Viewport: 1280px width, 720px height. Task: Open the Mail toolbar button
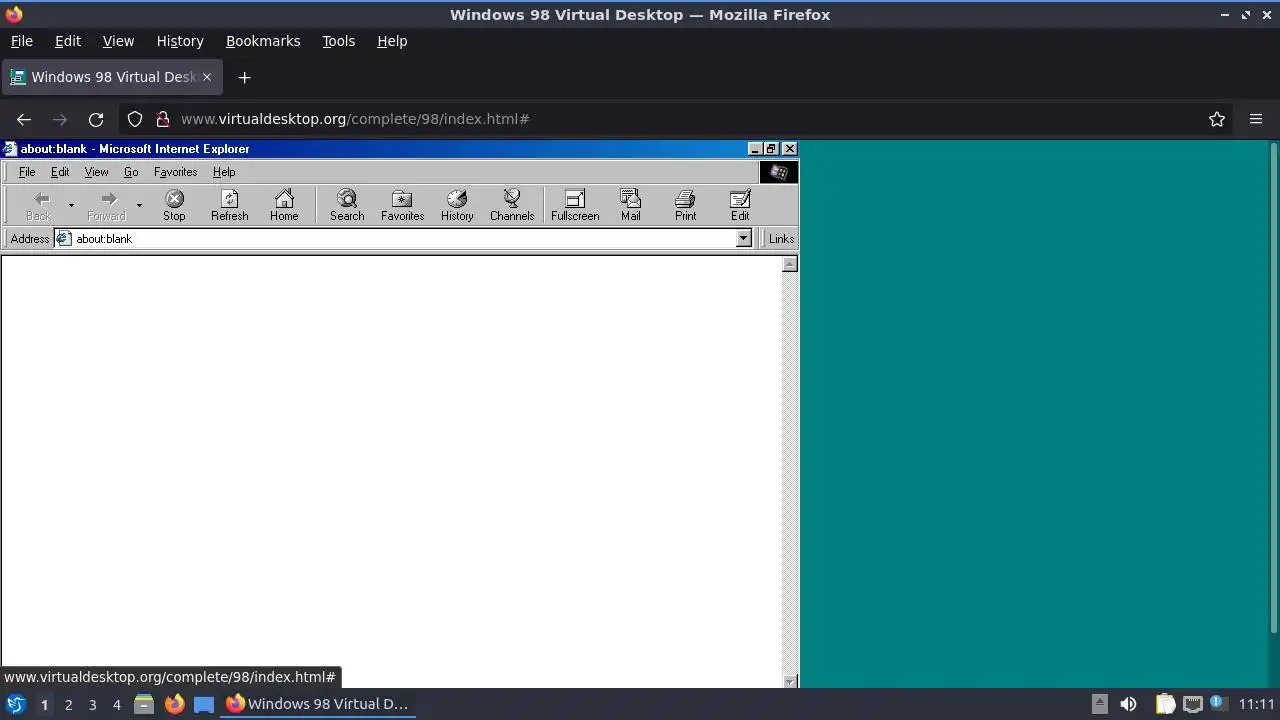click(x=630, y=205)
